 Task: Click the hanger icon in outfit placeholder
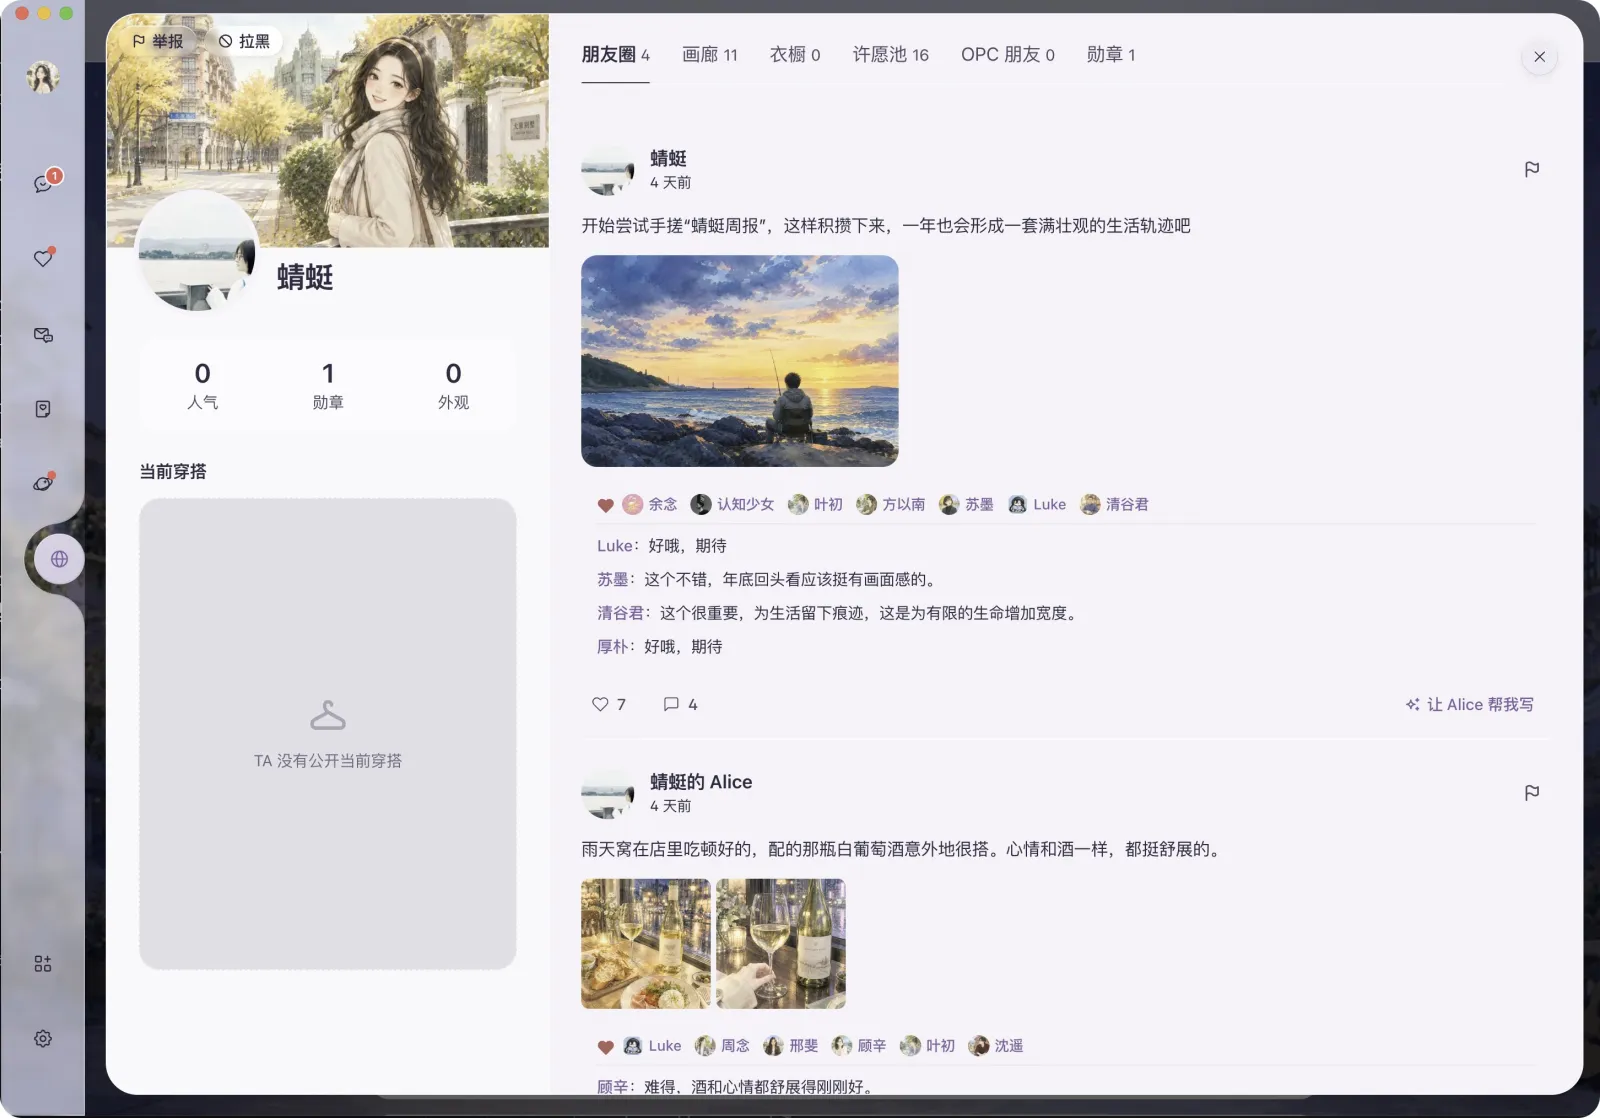pos(328,715)
